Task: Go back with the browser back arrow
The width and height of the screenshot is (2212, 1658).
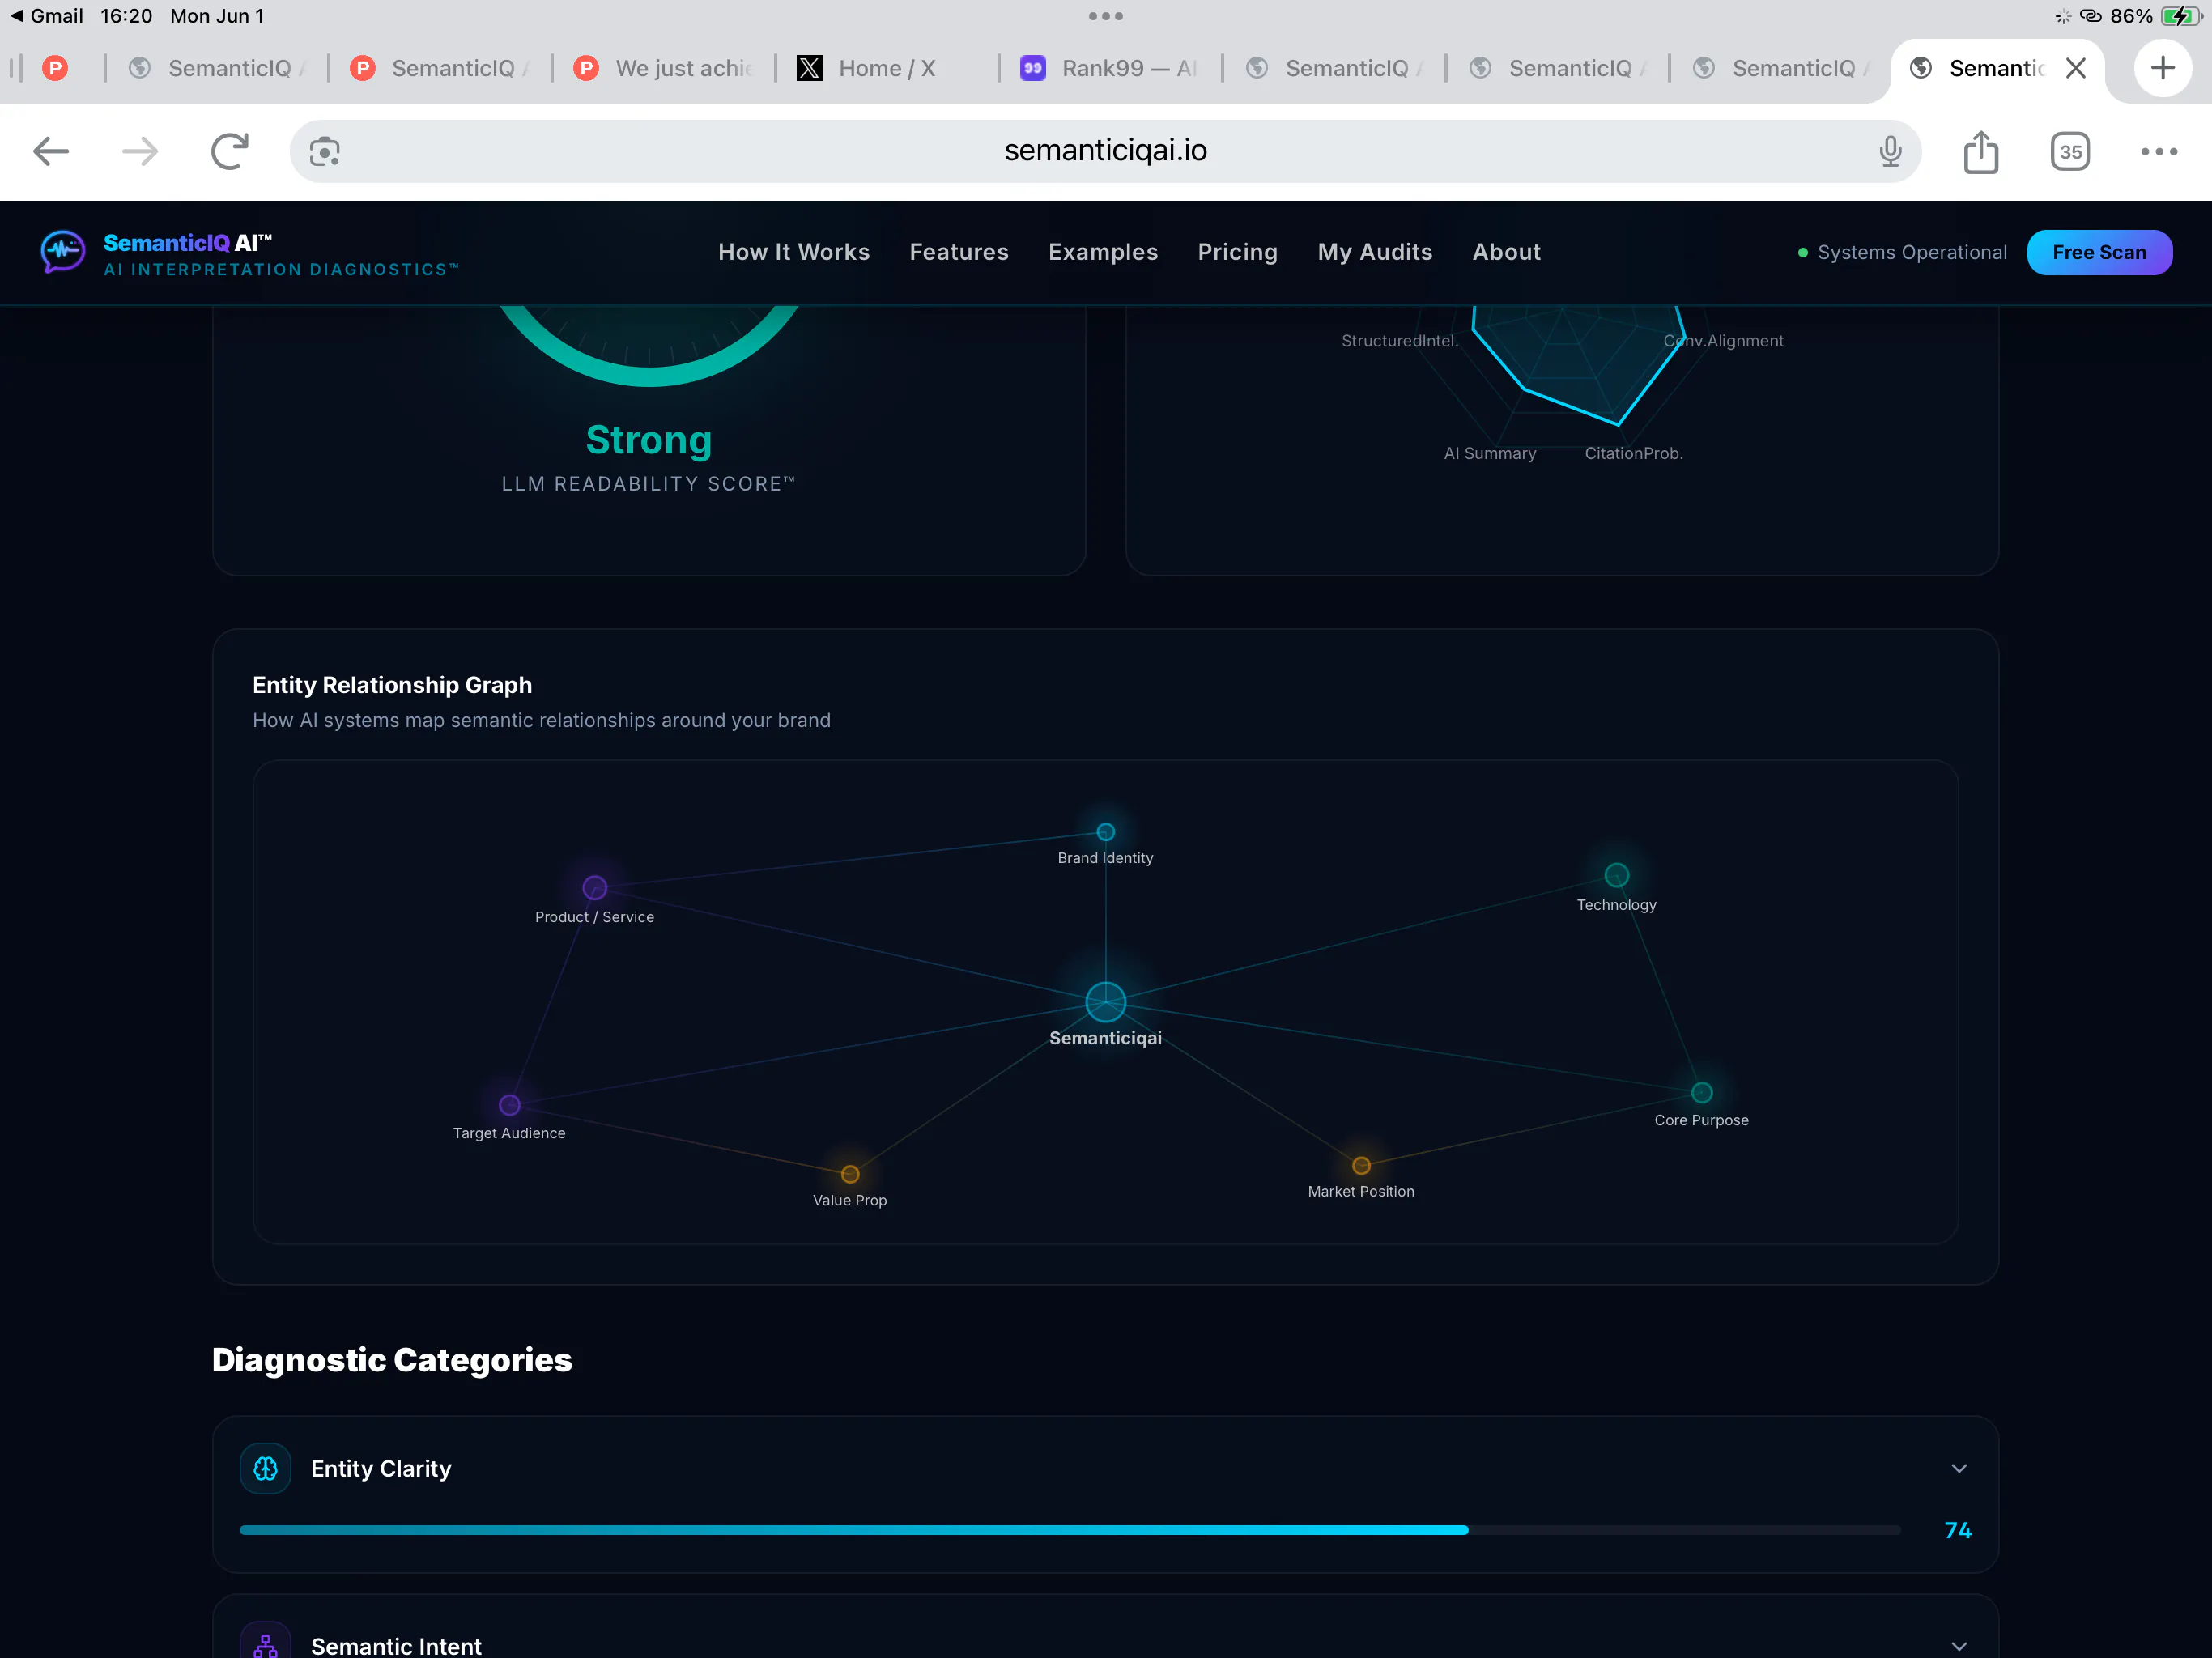Action: [x=51, y=151]
